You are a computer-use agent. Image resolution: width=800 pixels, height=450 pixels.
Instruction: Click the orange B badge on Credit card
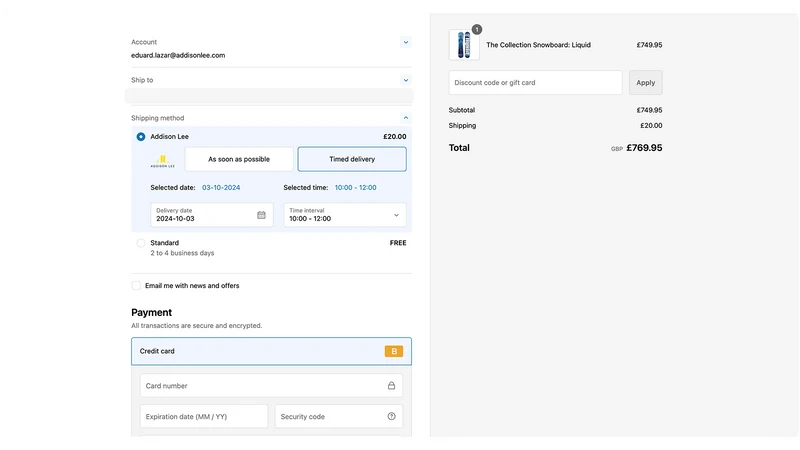[x=394, y=351]
